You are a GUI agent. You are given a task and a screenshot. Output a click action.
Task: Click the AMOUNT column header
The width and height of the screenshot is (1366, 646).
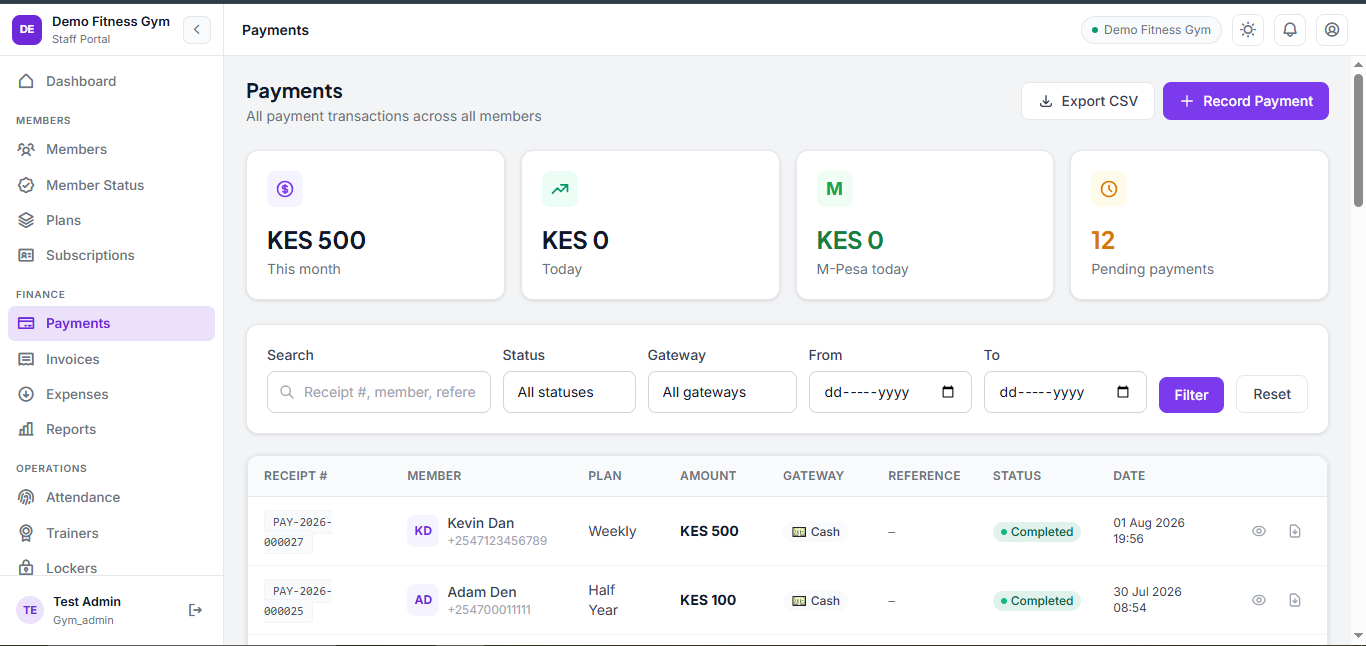pyautogui.click(x=708, y=476)
